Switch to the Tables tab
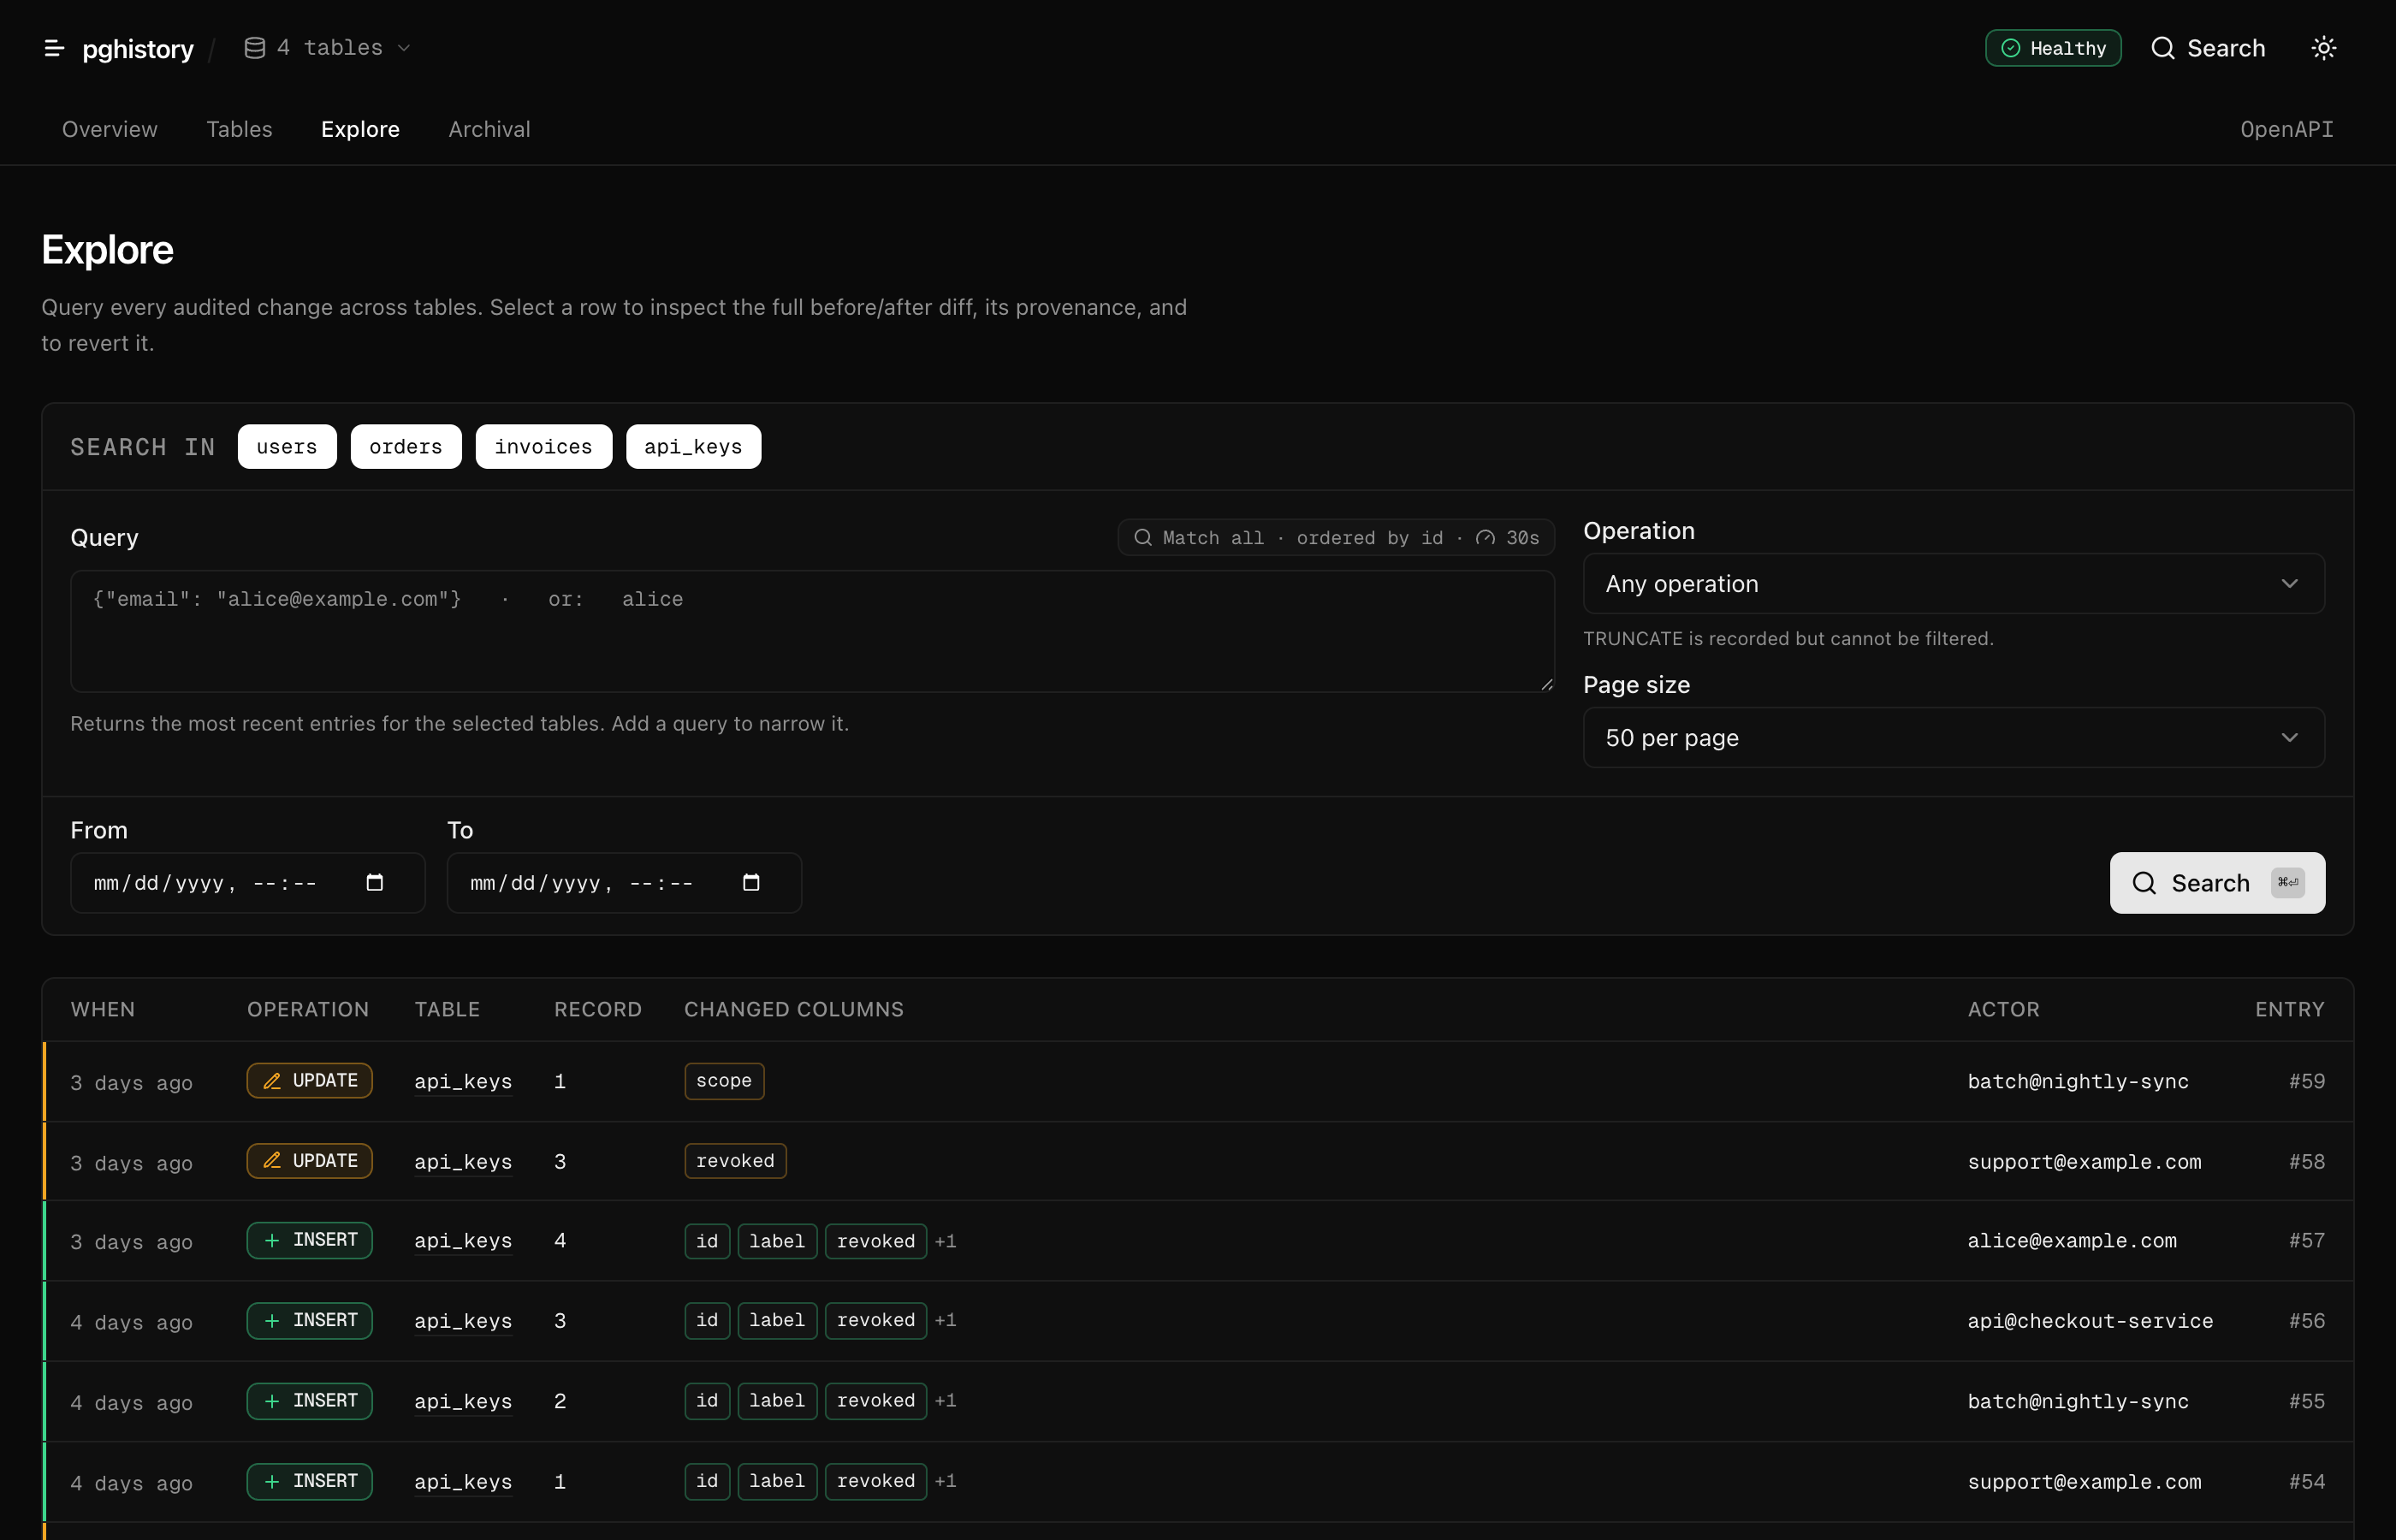 tap(239, 129)
